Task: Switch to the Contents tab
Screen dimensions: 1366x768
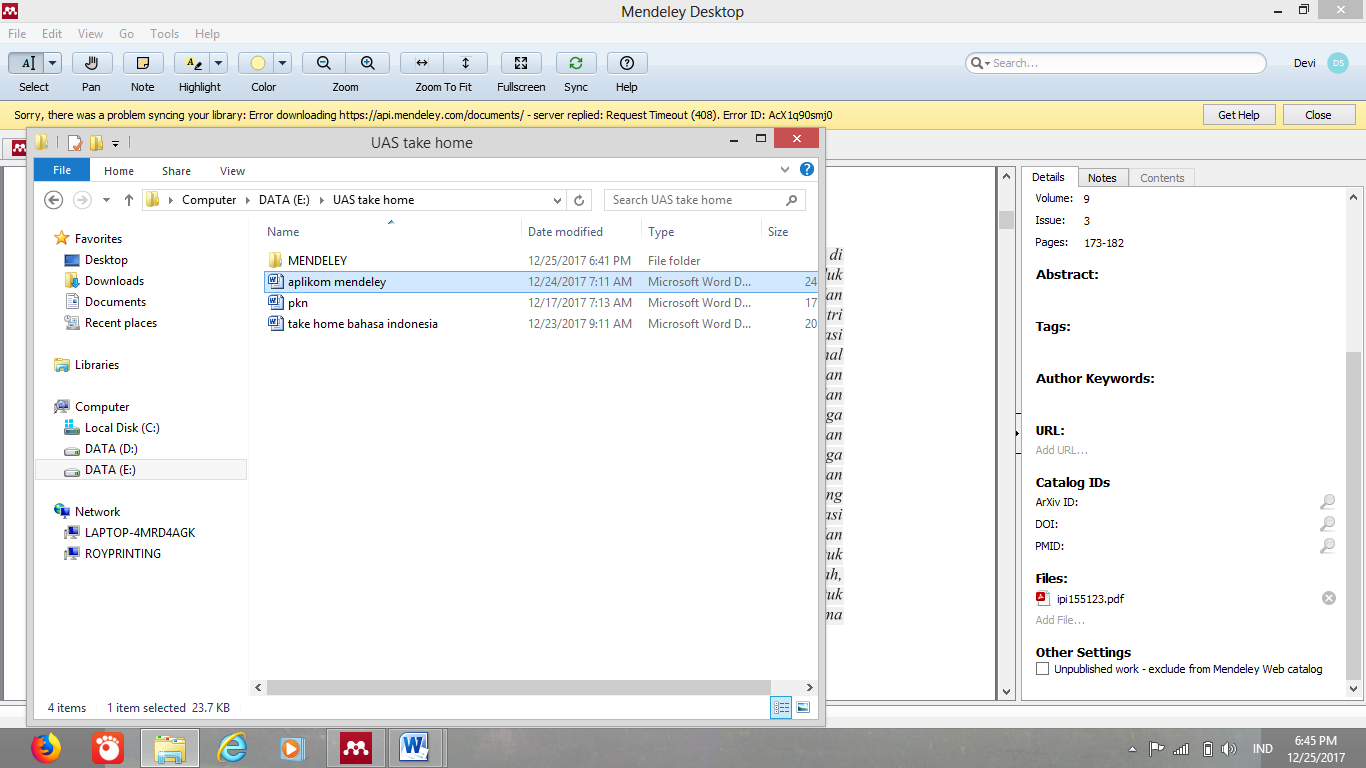Action: [1162, 178]
